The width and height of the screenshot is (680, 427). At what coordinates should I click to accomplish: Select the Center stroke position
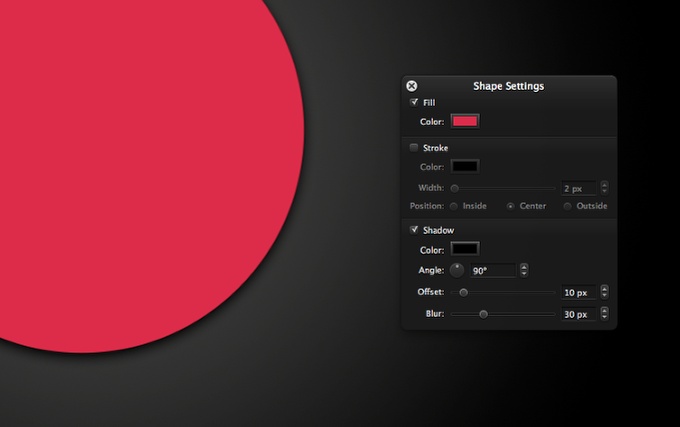click(x=511, y=206)
